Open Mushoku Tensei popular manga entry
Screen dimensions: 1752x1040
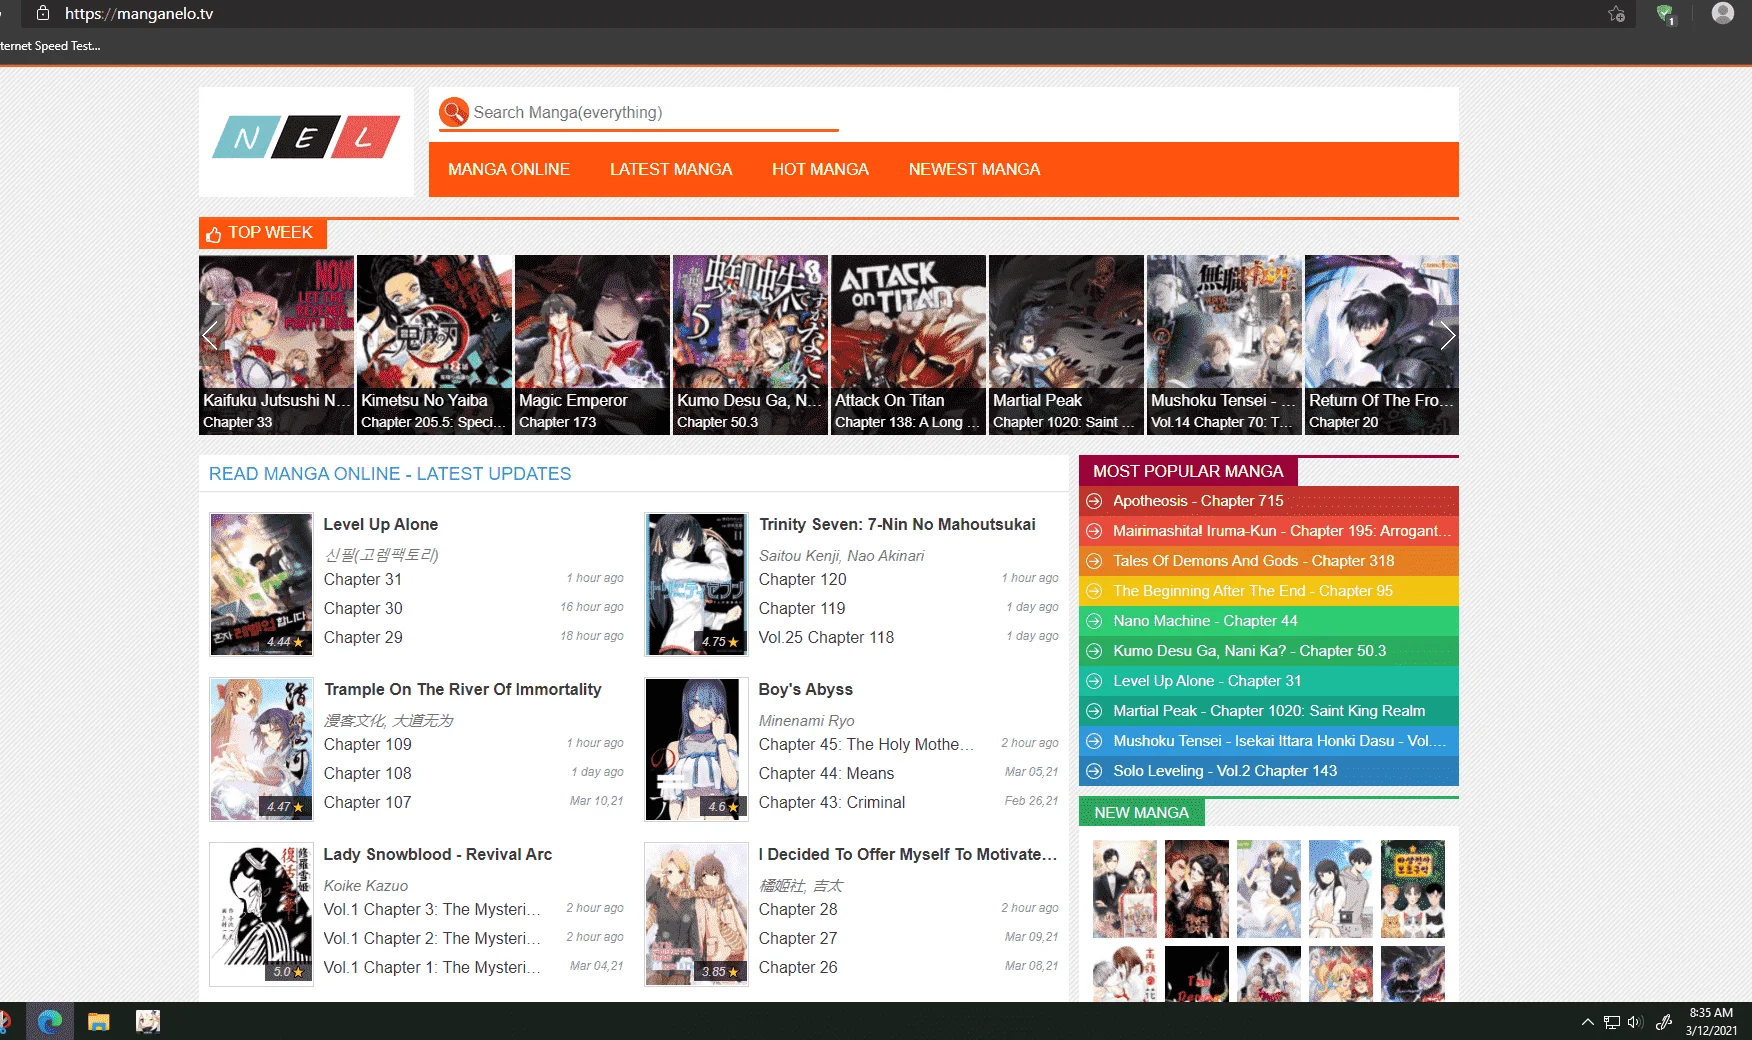point(1269,741)
